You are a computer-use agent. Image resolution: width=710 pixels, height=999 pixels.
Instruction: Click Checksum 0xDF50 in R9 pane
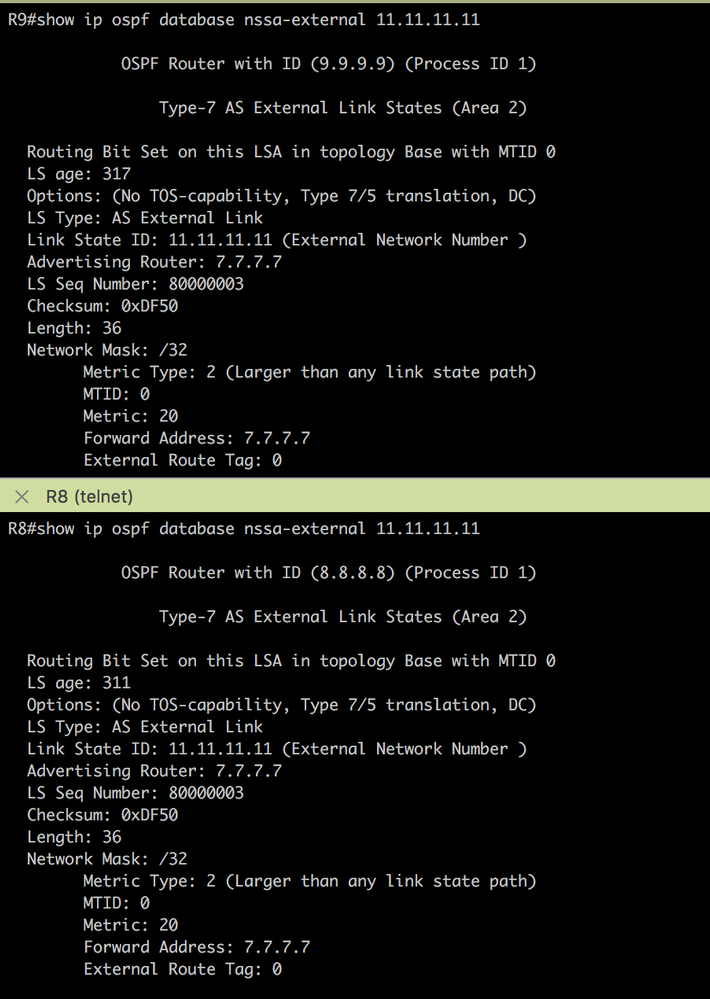point(102,306)
